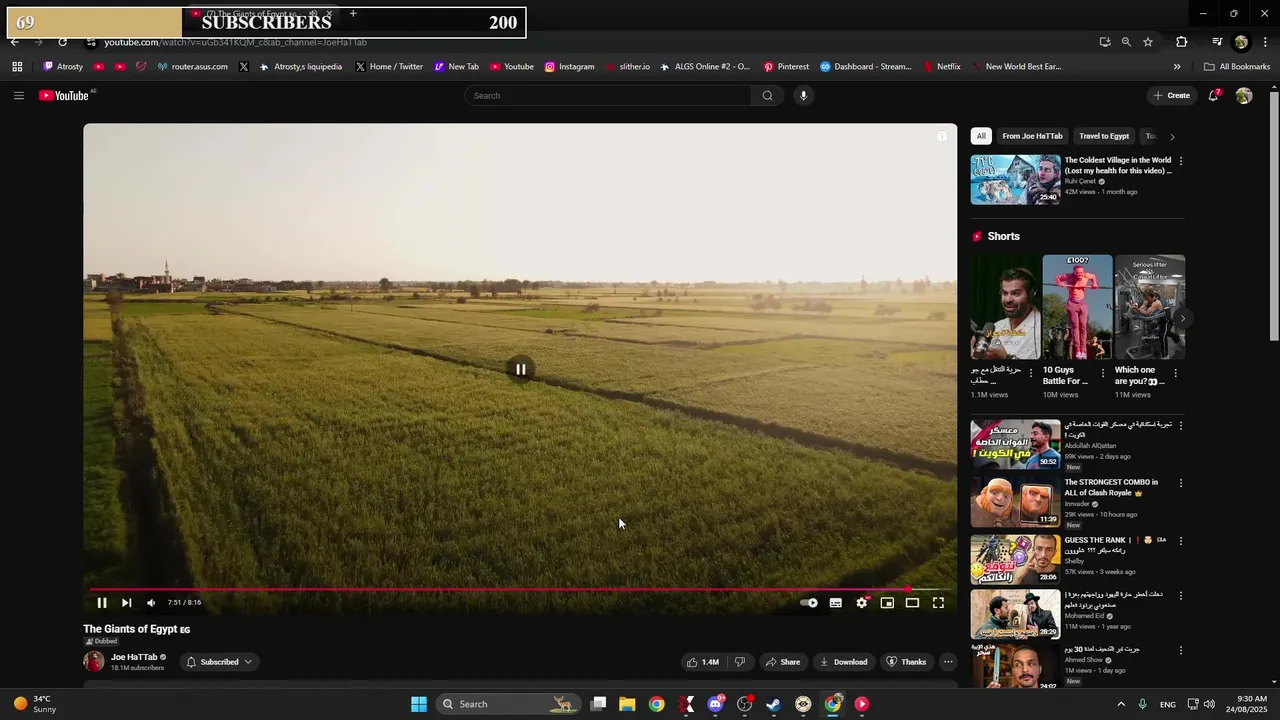The image size is (1280, 720).
Task: Select the All filter chip
Action: [981, 136]
